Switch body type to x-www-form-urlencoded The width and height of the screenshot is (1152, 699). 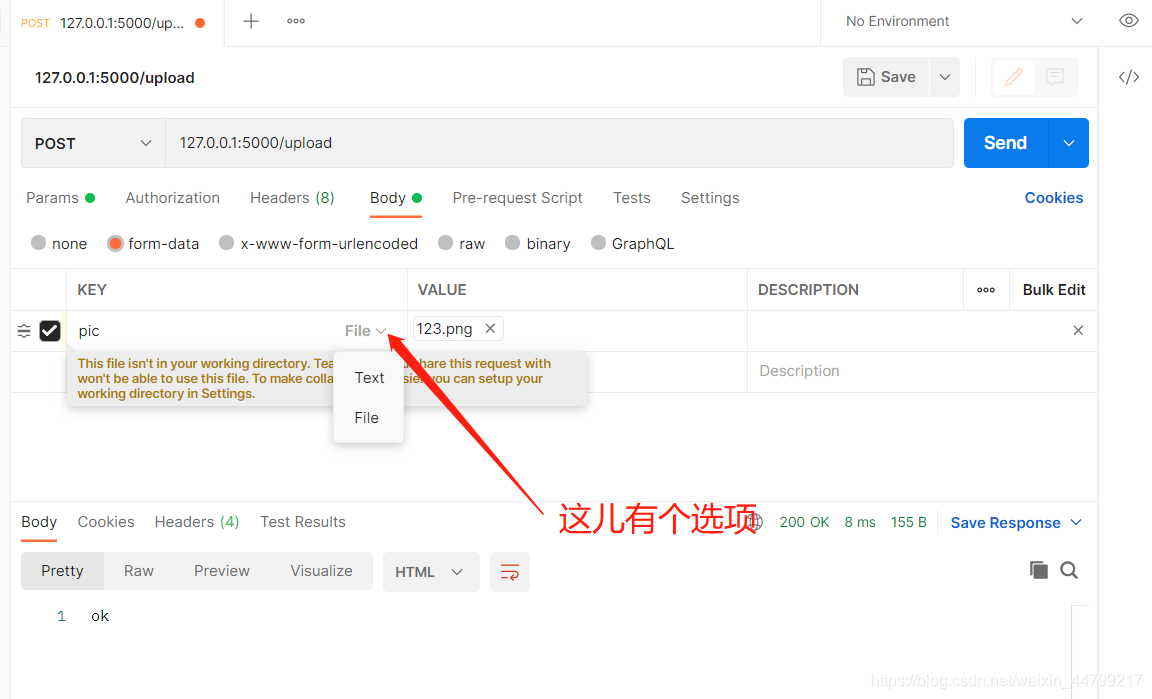pyautogui.click(x=226, y=243)
